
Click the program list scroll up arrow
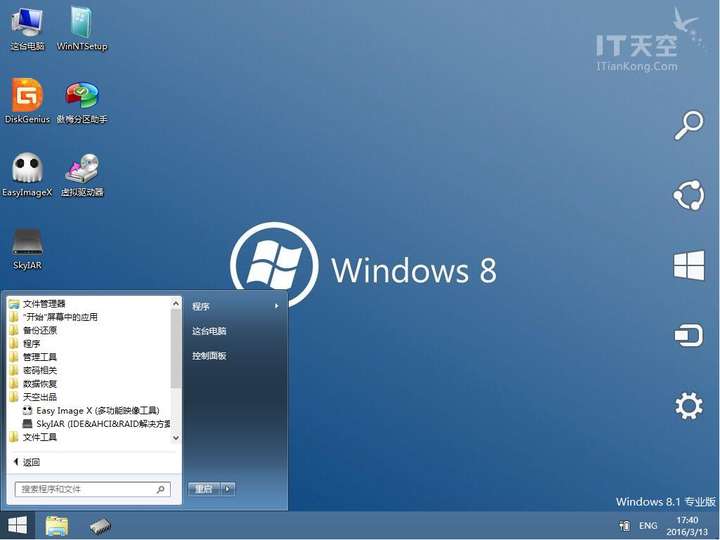176,303
